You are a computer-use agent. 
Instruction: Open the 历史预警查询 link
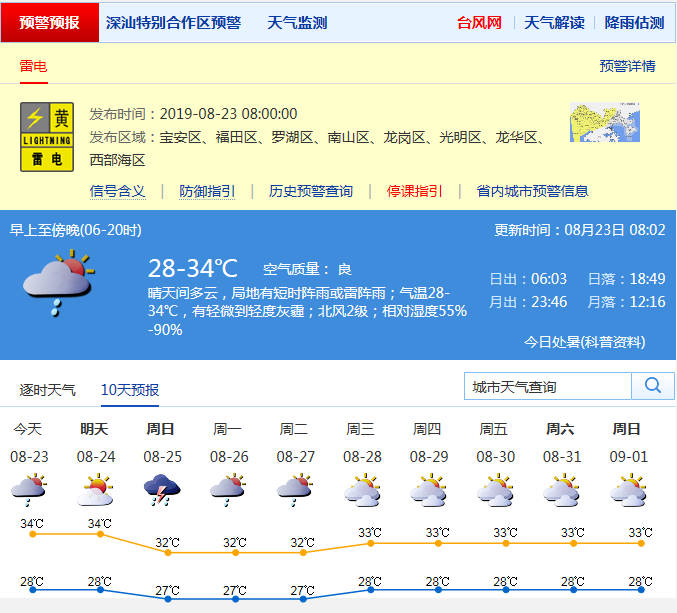click(310, 191)
